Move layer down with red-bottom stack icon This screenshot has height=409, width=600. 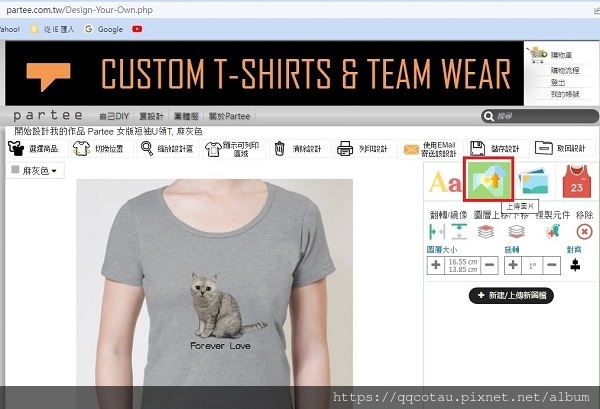click(x=516, y=231)
